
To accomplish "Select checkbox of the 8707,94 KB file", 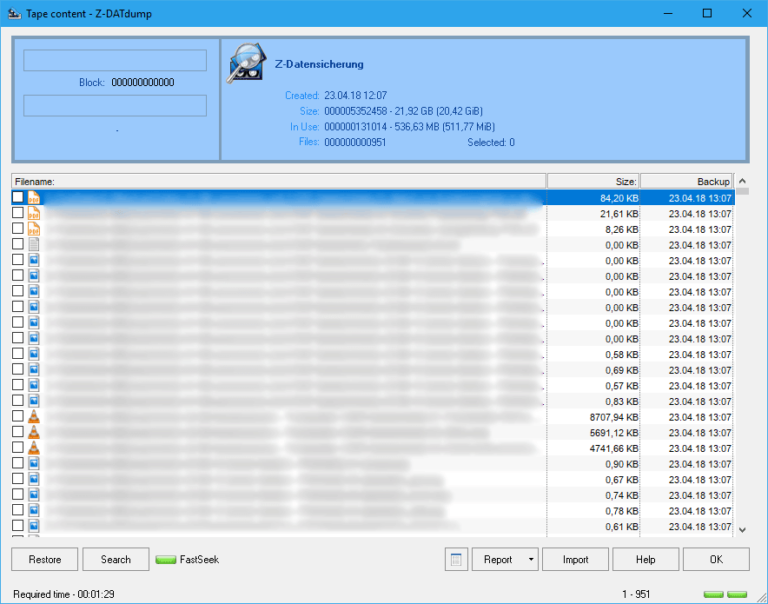I will tap(18, 416).
